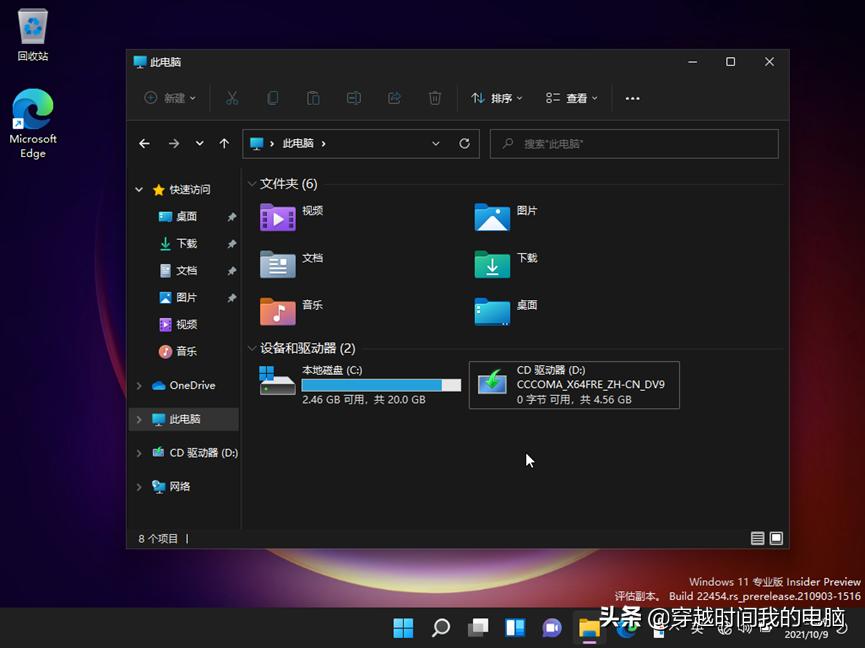Switch to details view via status bar icon
865x648 pixels.
[x=757, y=538]
